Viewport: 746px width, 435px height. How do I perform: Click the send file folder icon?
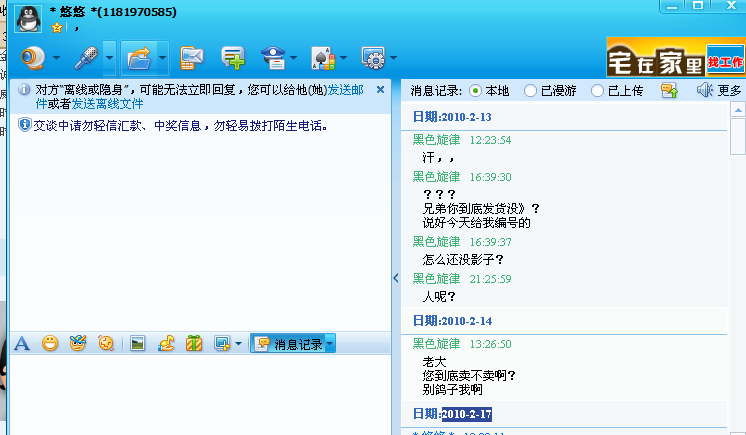[138, 58]
